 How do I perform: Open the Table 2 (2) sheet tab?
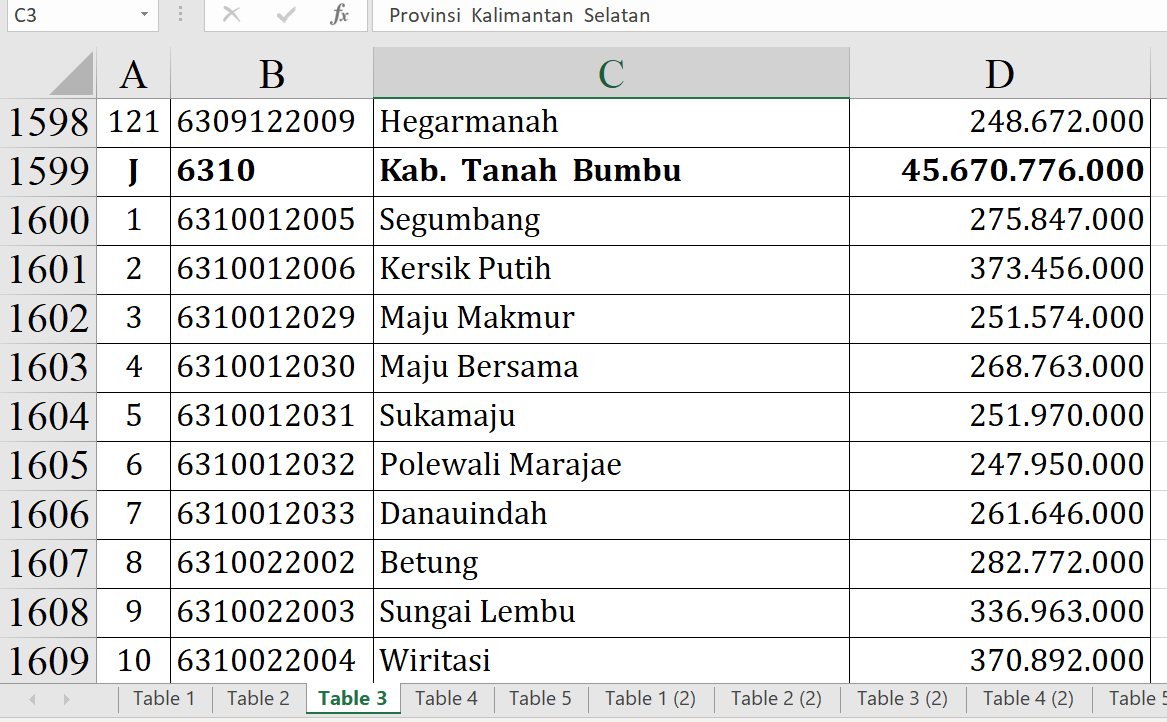point(776,698)
